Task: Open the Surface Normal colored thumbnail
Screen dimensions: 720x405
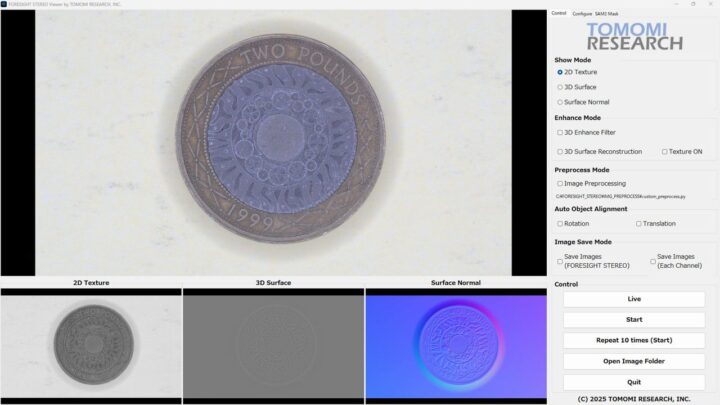Action: click(x=456, y=346)
